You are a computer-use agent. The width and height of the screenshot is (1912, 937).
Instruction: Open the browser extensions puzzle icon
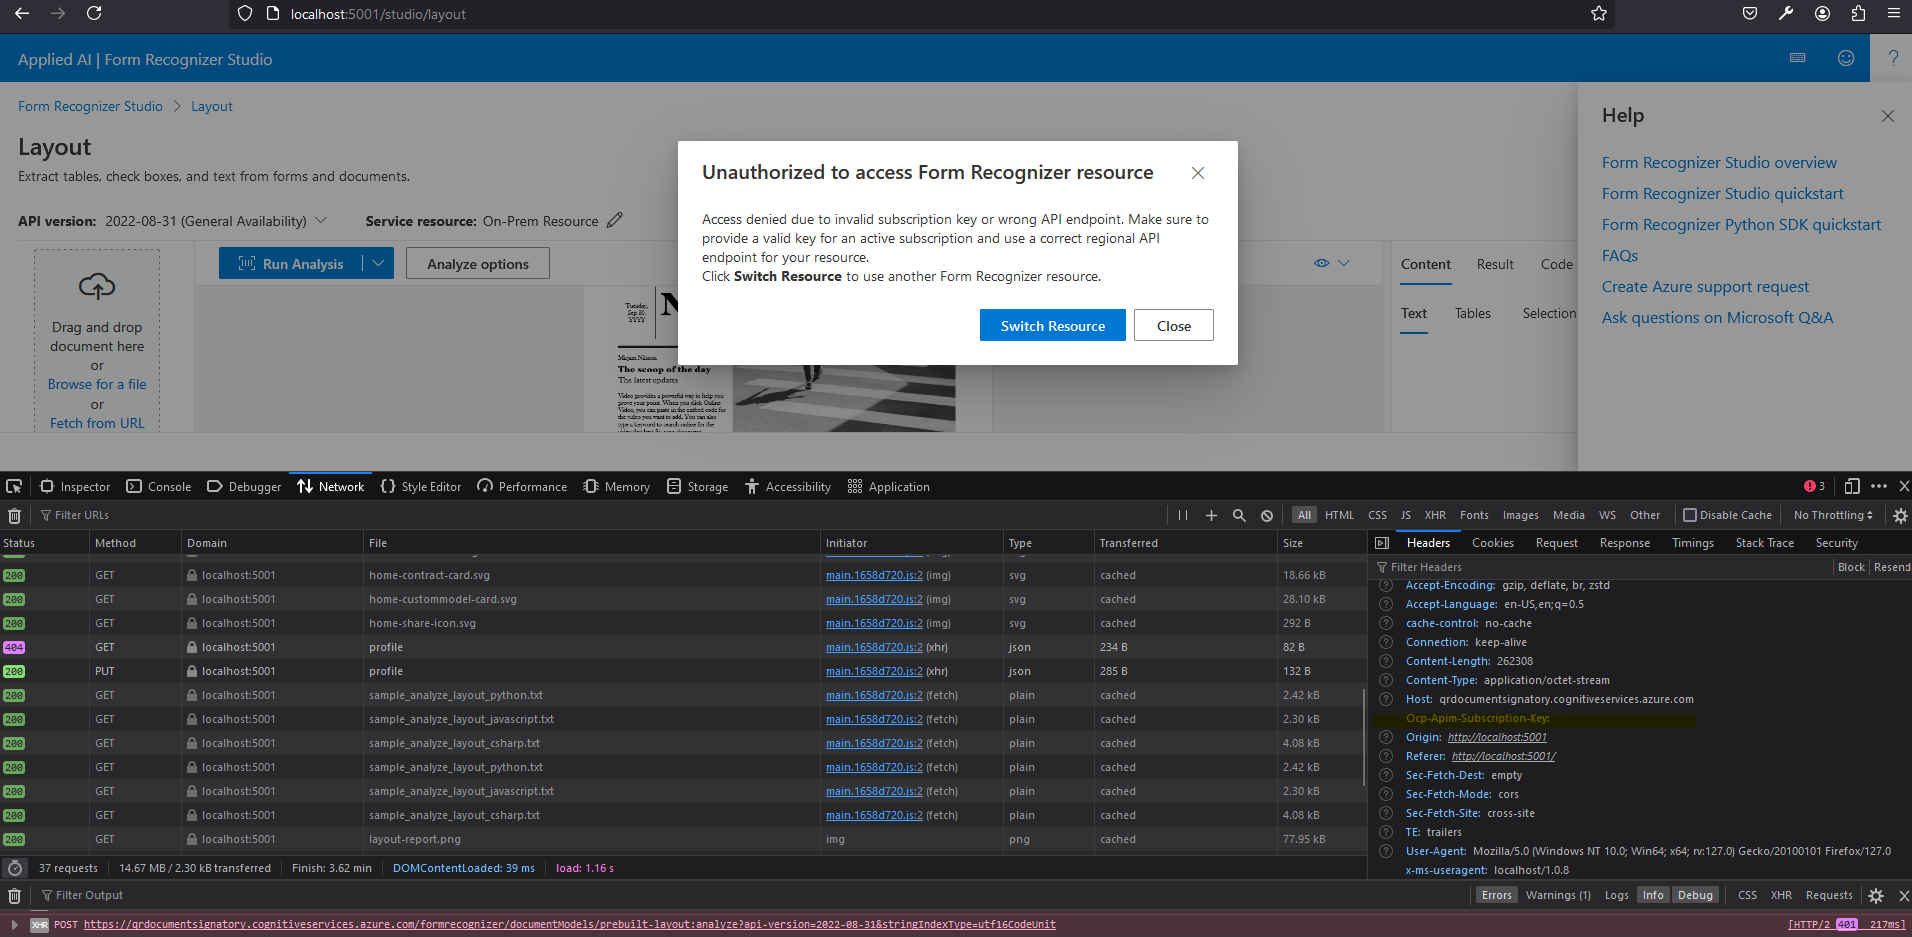click(x=1858, y=13)
